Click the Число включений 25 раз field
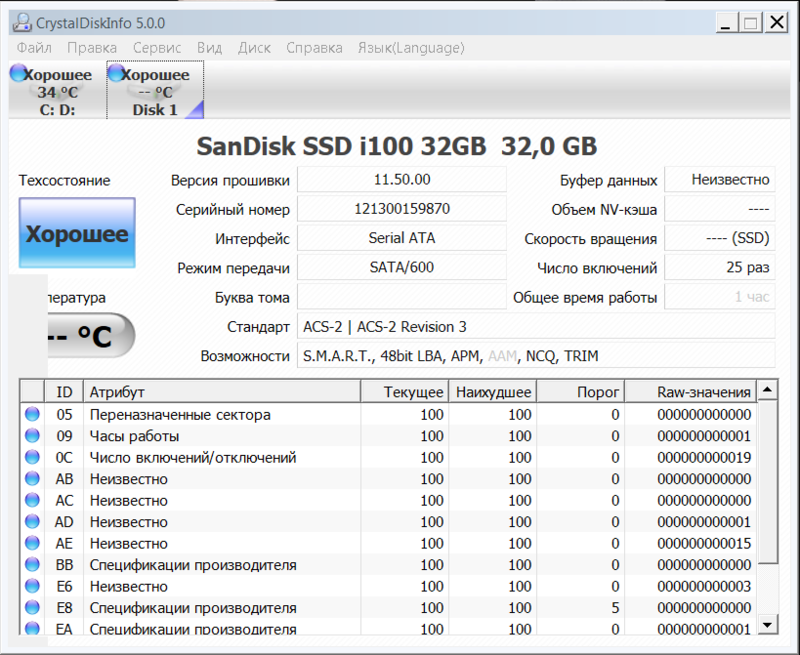Image resolution: width=800 pixels, height=655 pixels. [720, 267]
